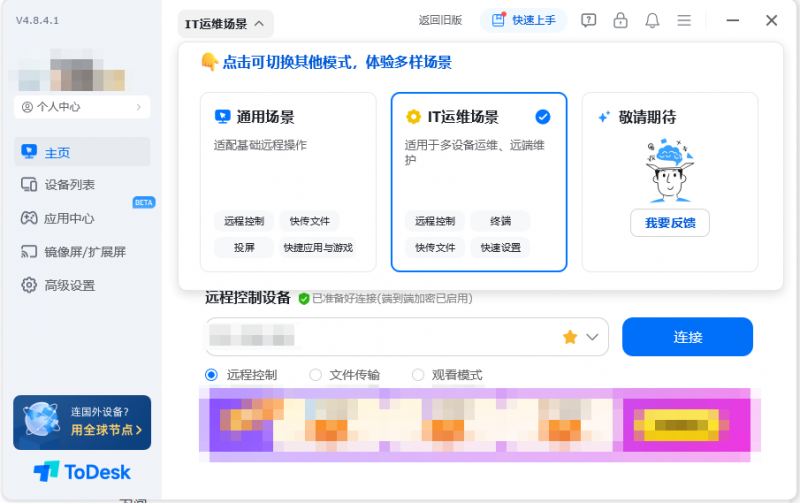This screenshot has height=503, width=800.
Task: Click the blue checkmark on IT运维场景 card
Action: pyautogui.click(x=543, y=117)
